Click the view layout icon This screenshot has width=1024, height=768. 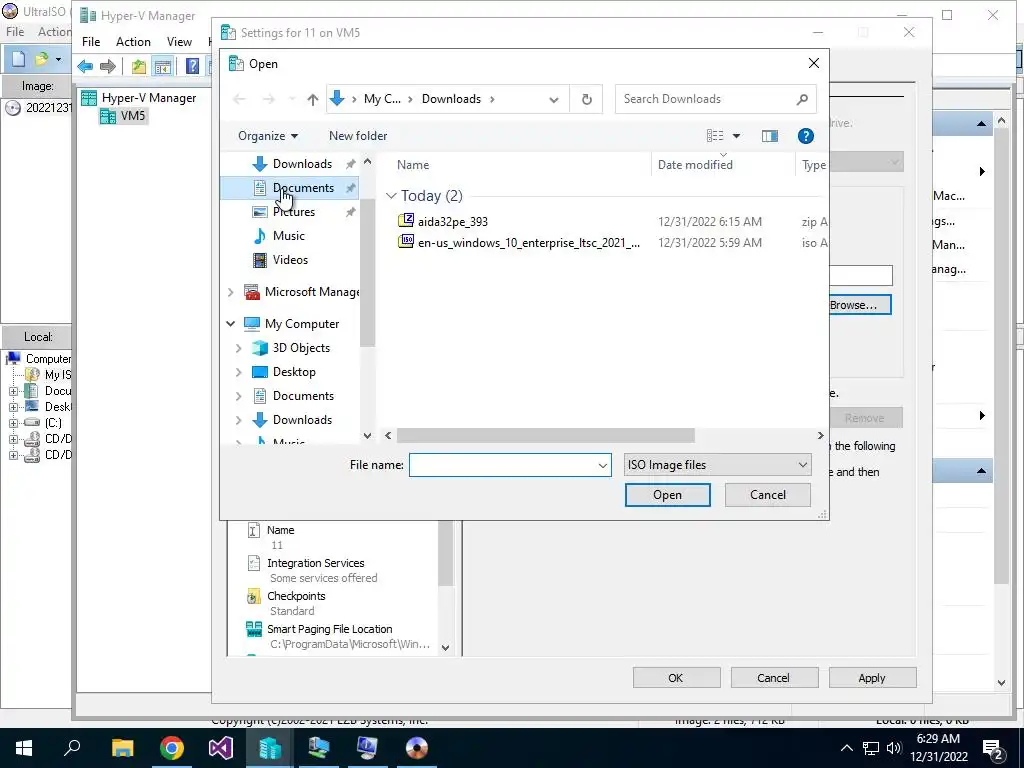(715, 136)
